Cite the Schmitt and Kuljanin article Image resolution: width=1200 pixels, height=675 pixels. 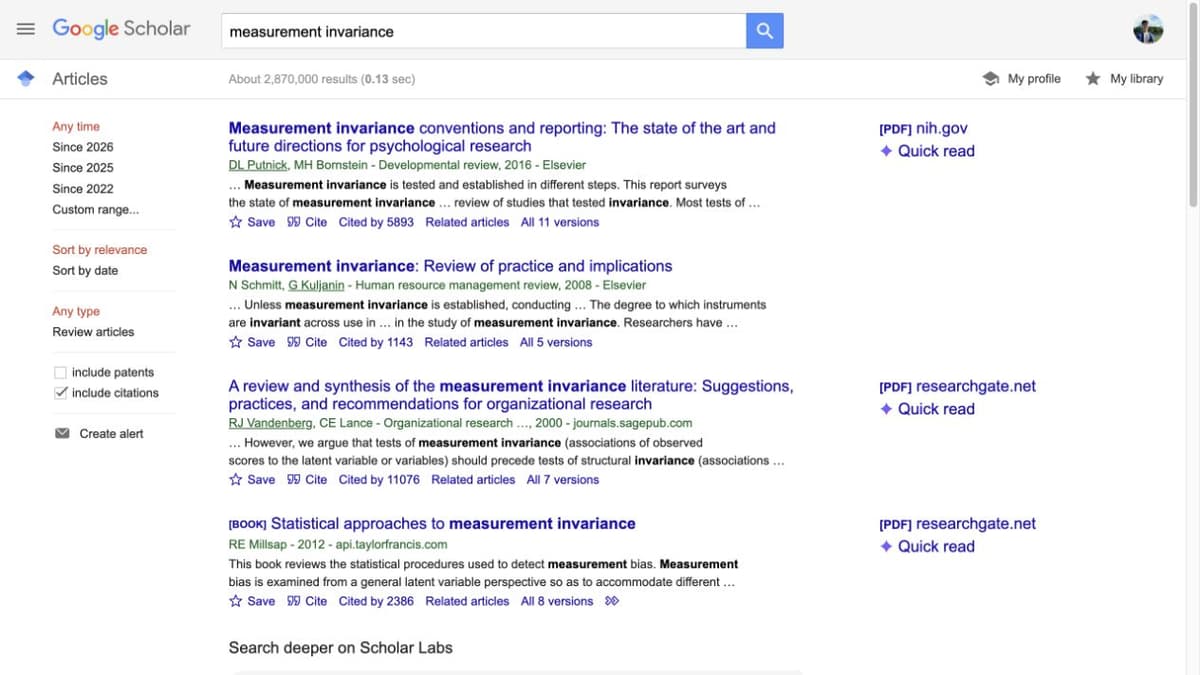pyautogui.click(x=307, y=342)
